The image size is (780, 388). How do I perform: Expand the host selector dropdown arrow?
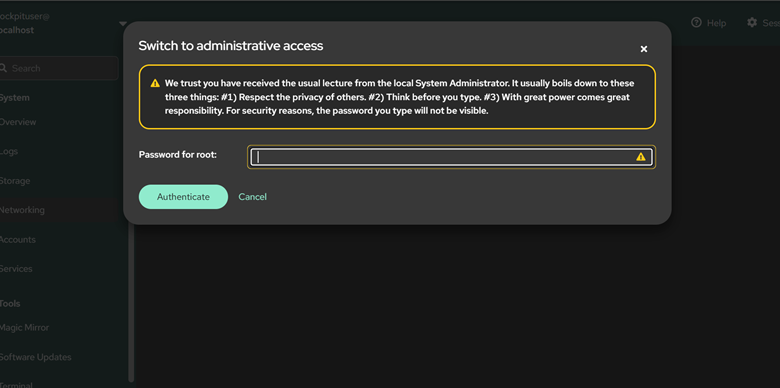[x=123, y=23]
